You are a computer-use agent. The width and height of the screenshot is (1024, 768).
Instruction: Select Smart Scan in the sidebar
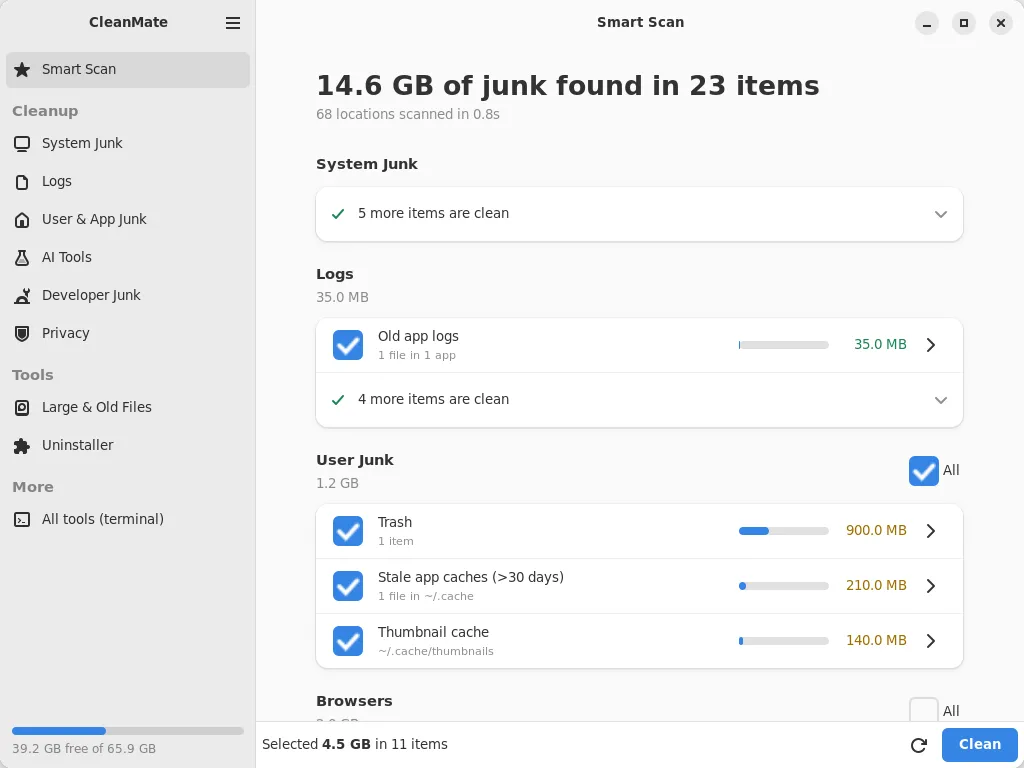128,70
